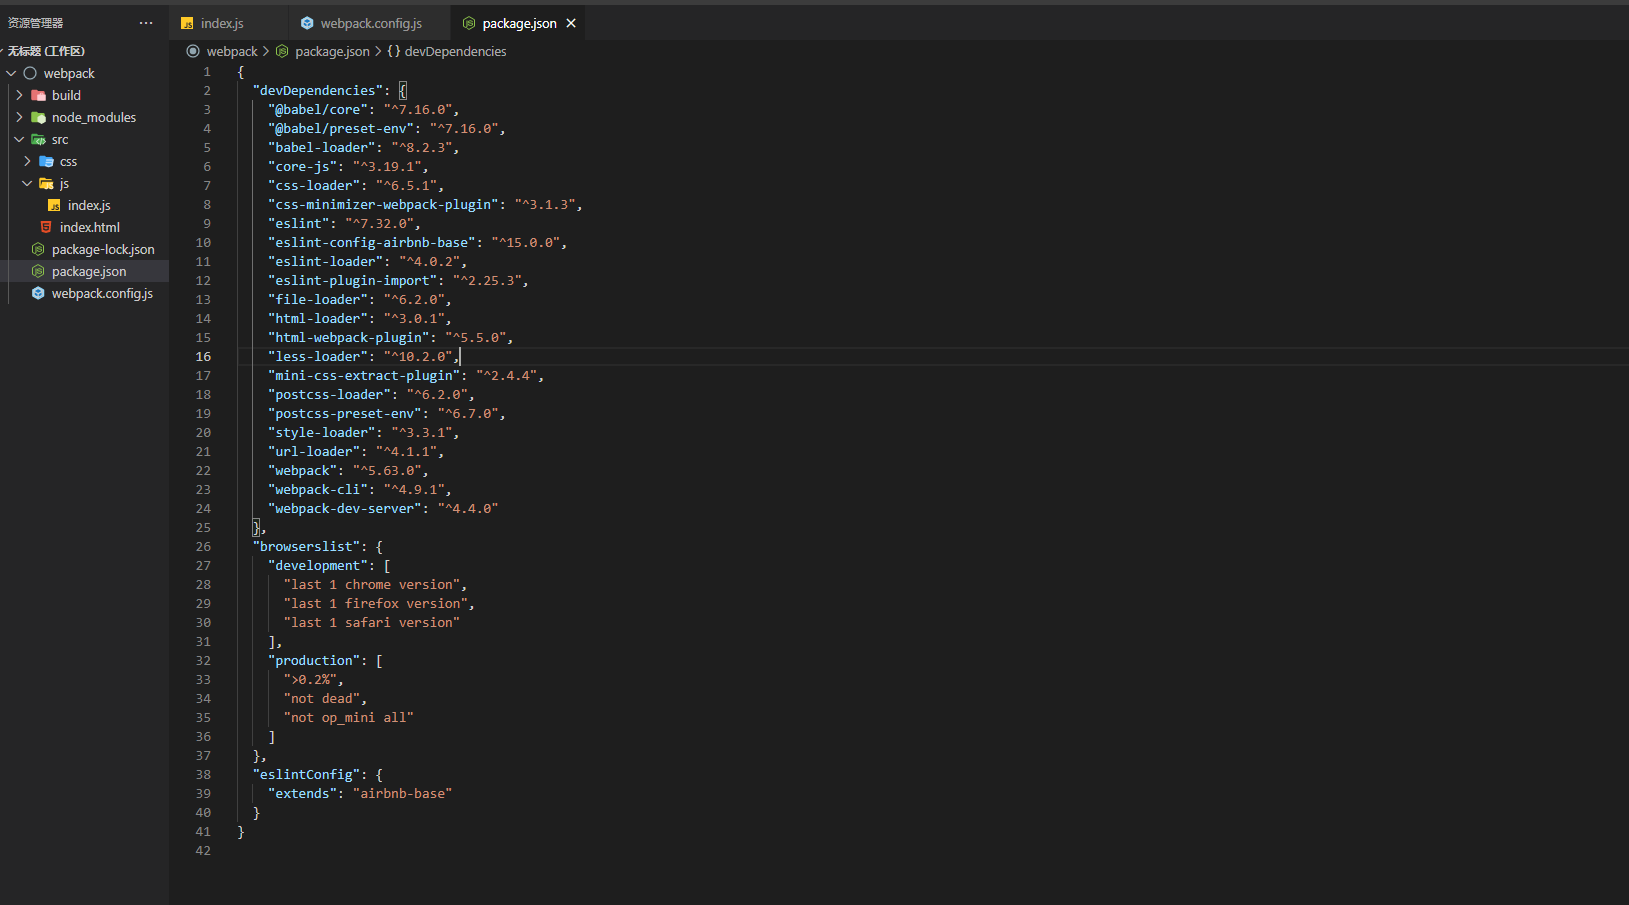Click the "mini-css-extract-plugin" key text
Screen dimensions: 1629x905
click(x=364, y=375)
